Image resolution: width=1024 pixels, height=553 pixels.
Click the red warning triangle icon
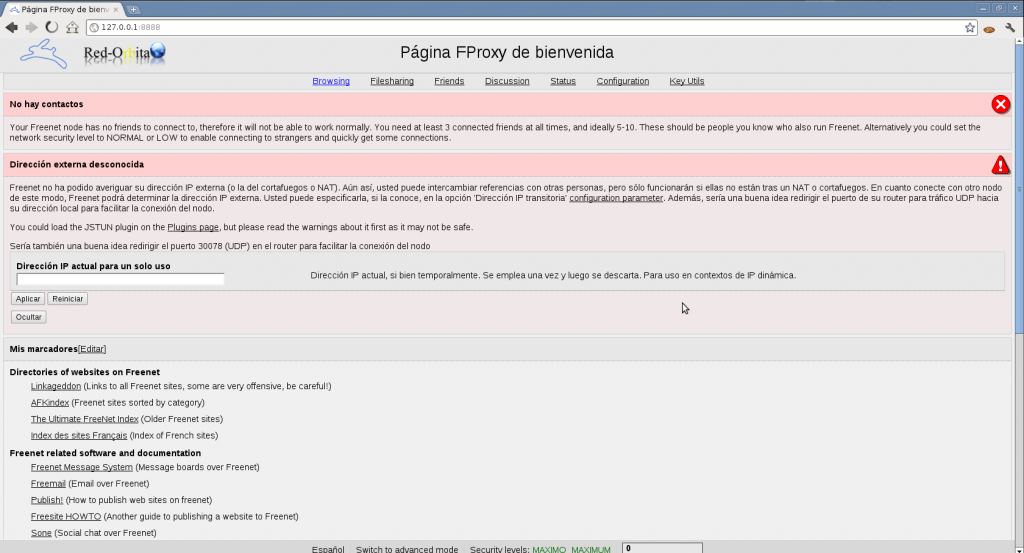point(1000,165)
